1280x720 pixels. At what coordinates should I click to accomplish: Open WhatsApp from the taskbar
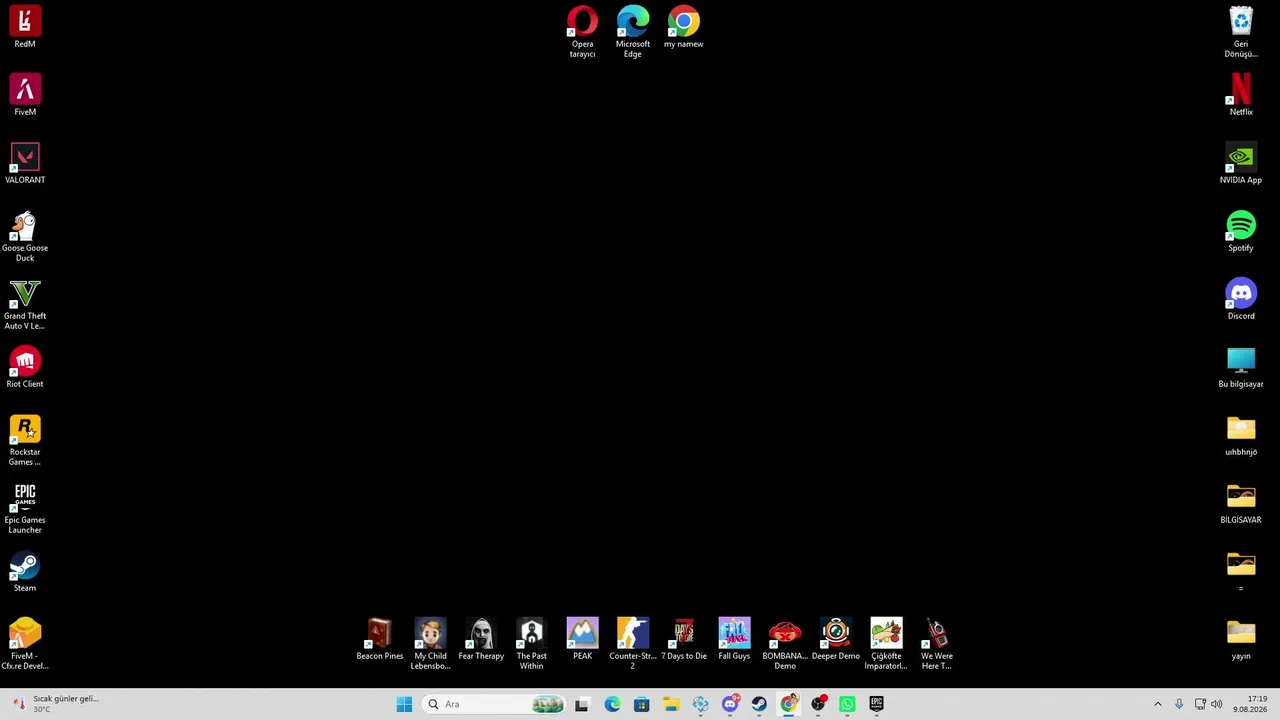pos(847,704)
